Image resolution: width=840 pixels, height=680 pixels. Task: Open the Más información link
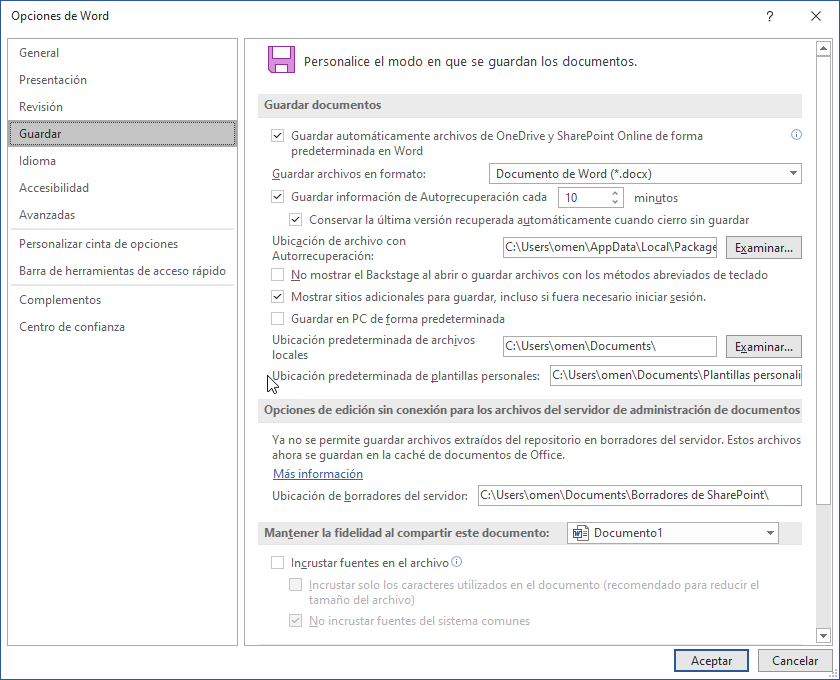[317, 473]
